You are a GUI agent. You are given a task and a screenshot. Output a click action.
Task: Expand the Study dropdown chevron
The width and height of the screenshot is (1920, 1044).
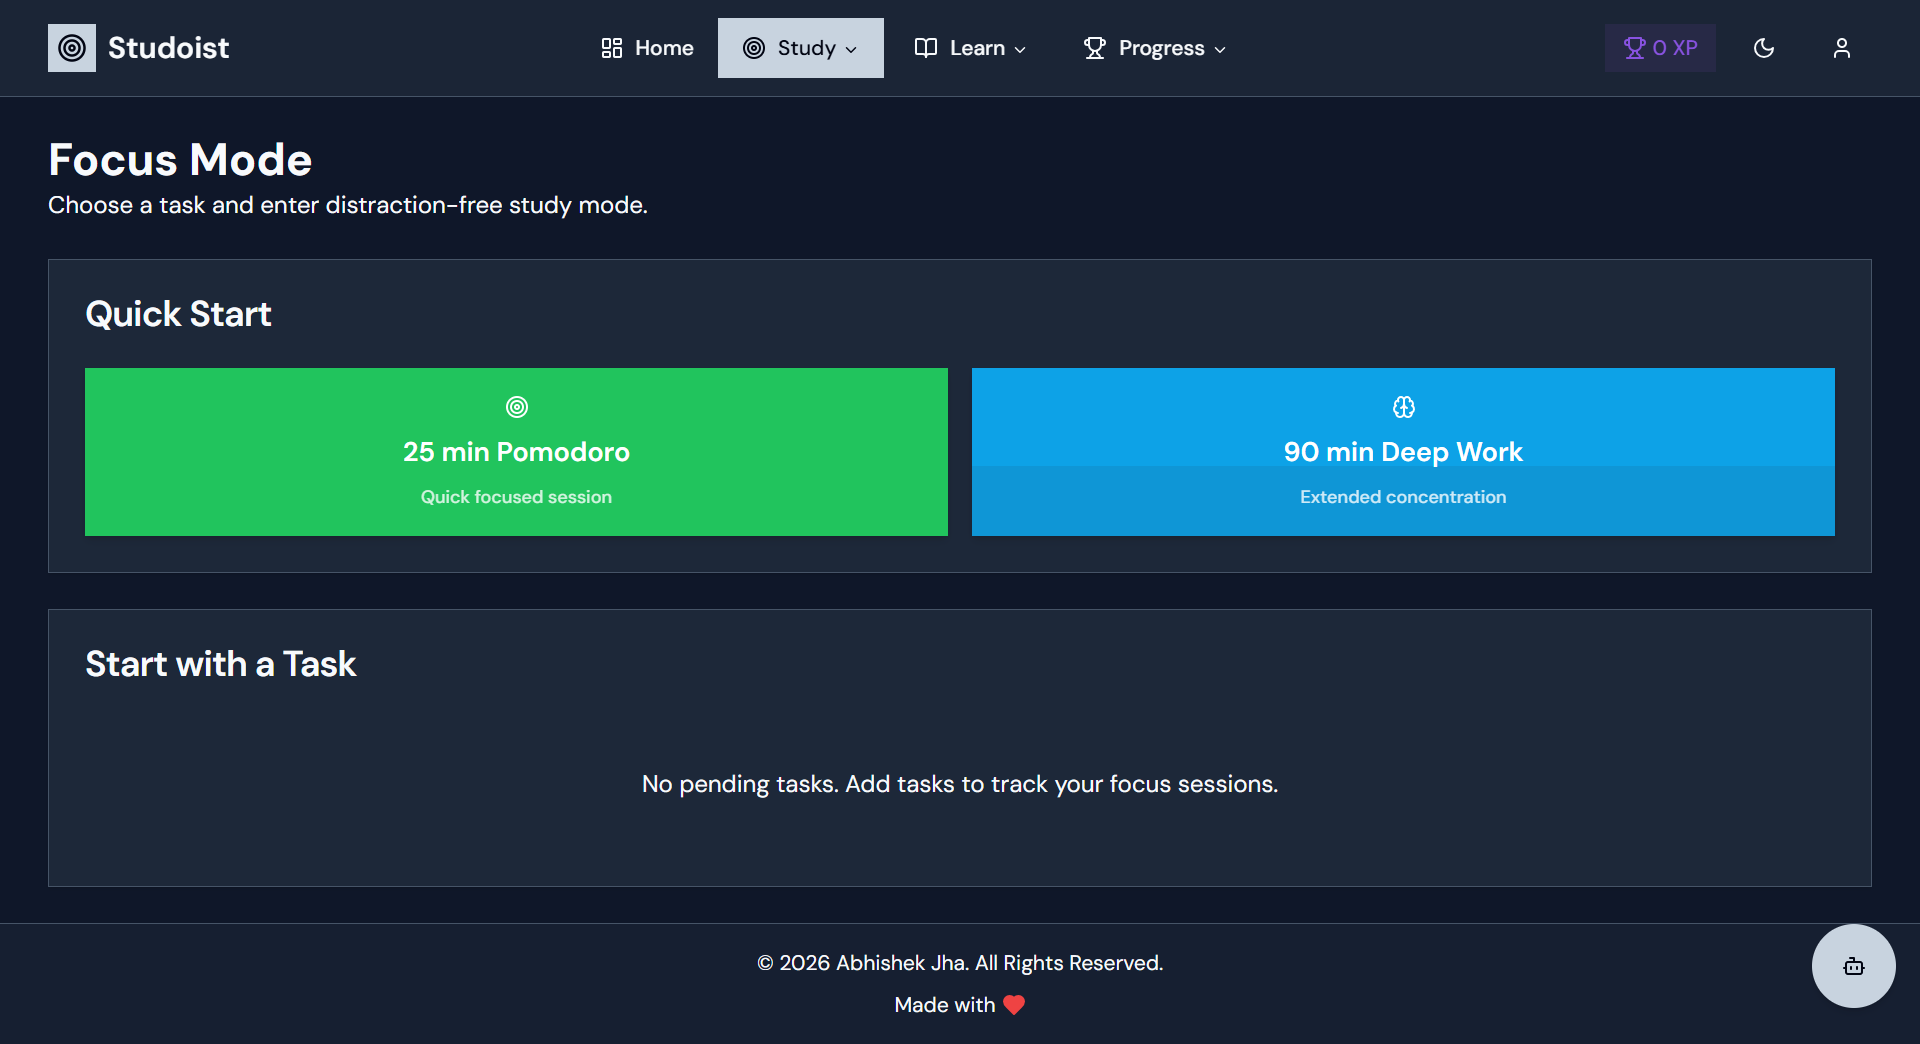click(852, 49)
